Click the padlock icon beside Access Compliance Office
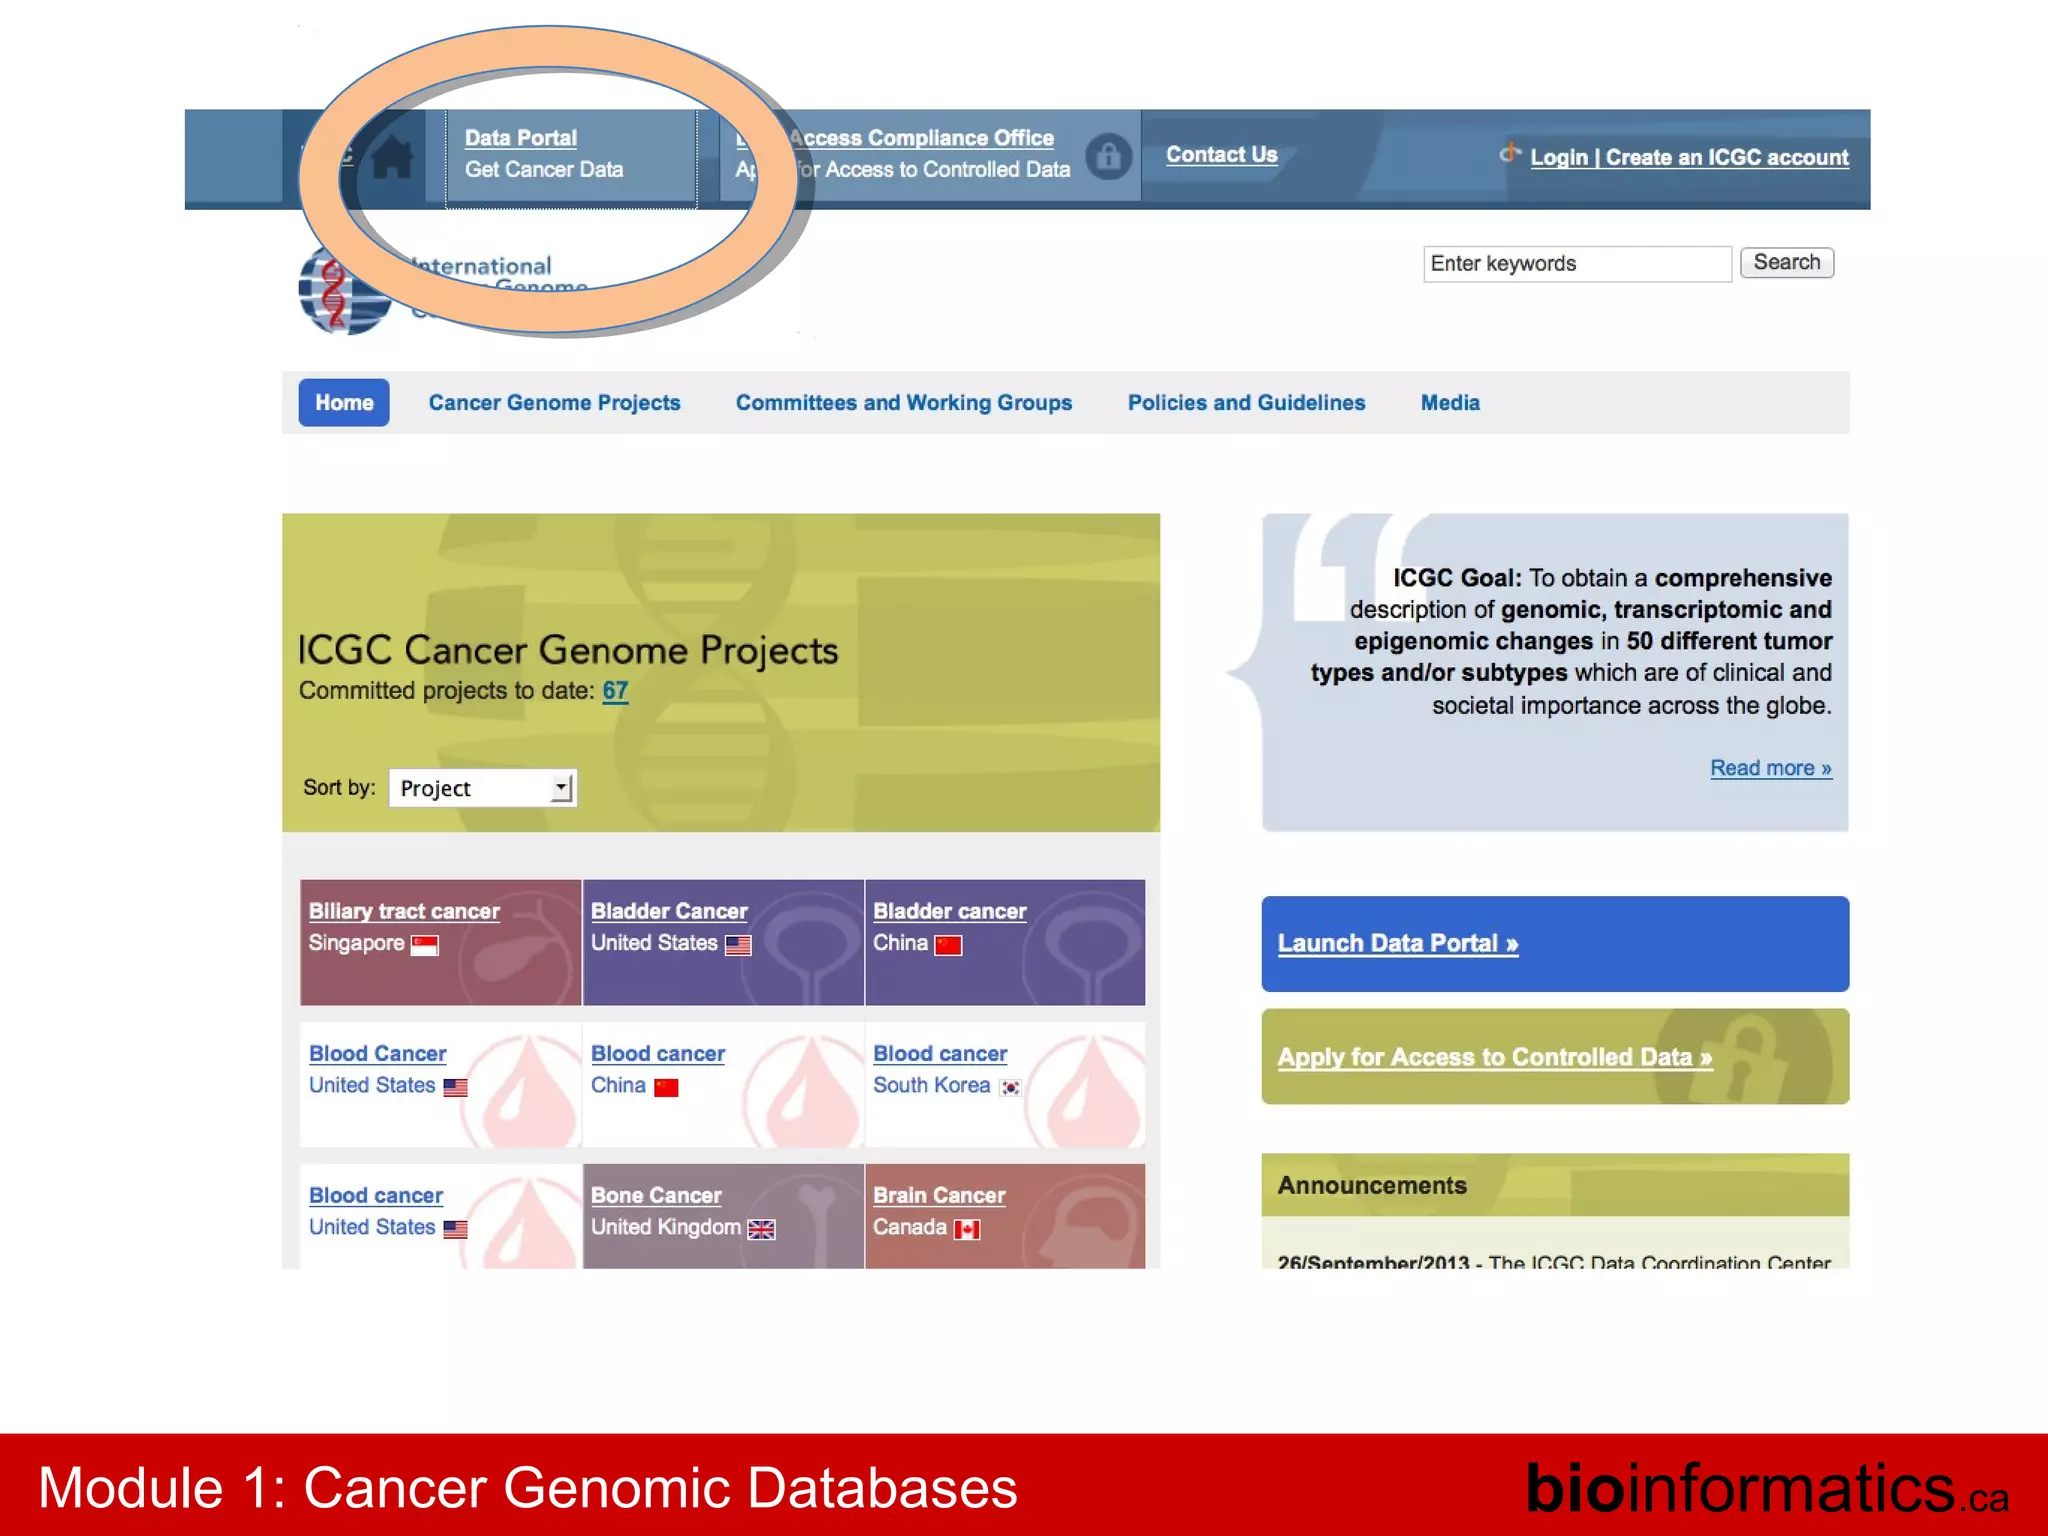 pos(1108,156)
